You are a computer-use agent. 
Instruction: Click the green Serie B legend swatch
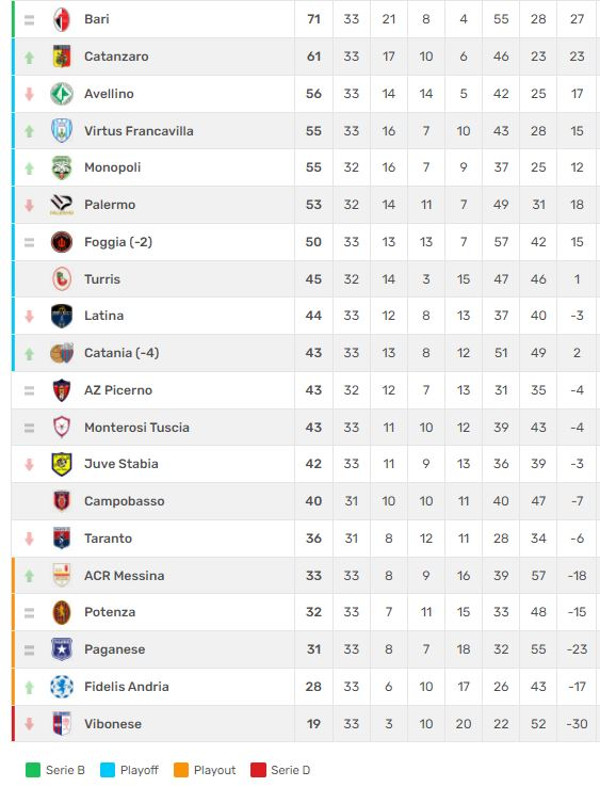[32, 770]
